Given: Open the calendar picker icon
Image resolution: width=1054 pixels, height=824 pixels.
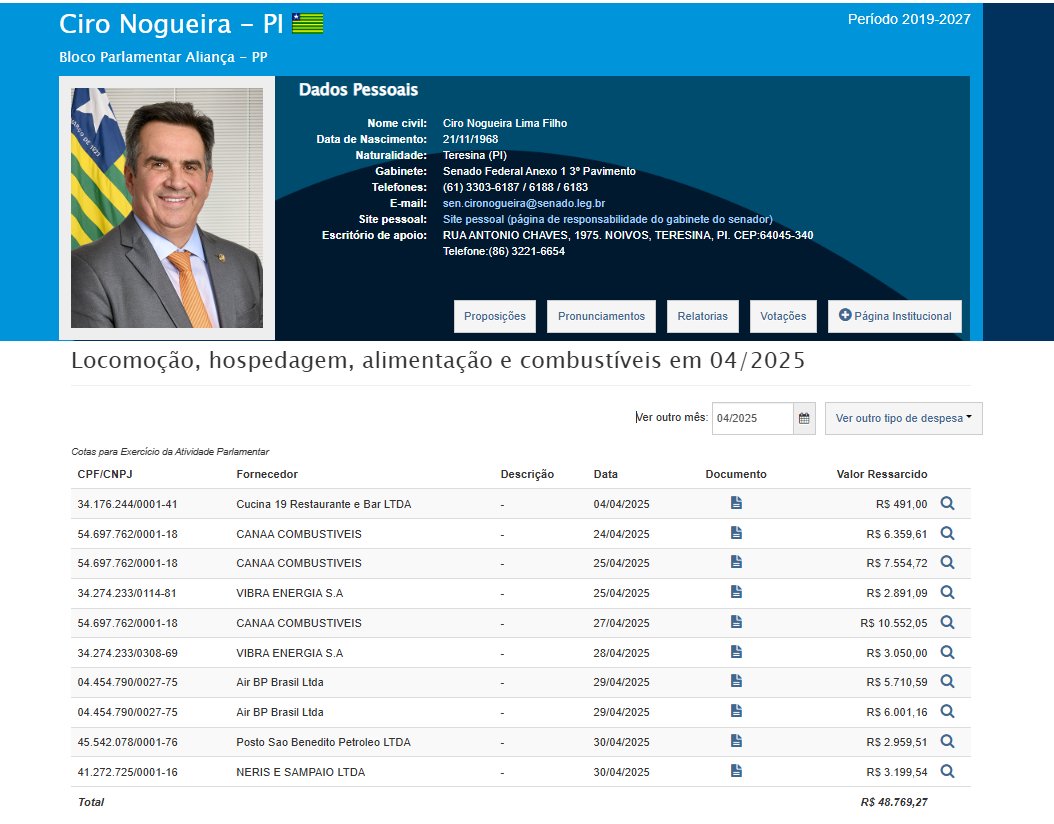Looking at the screenshot, I should point(804,418).
